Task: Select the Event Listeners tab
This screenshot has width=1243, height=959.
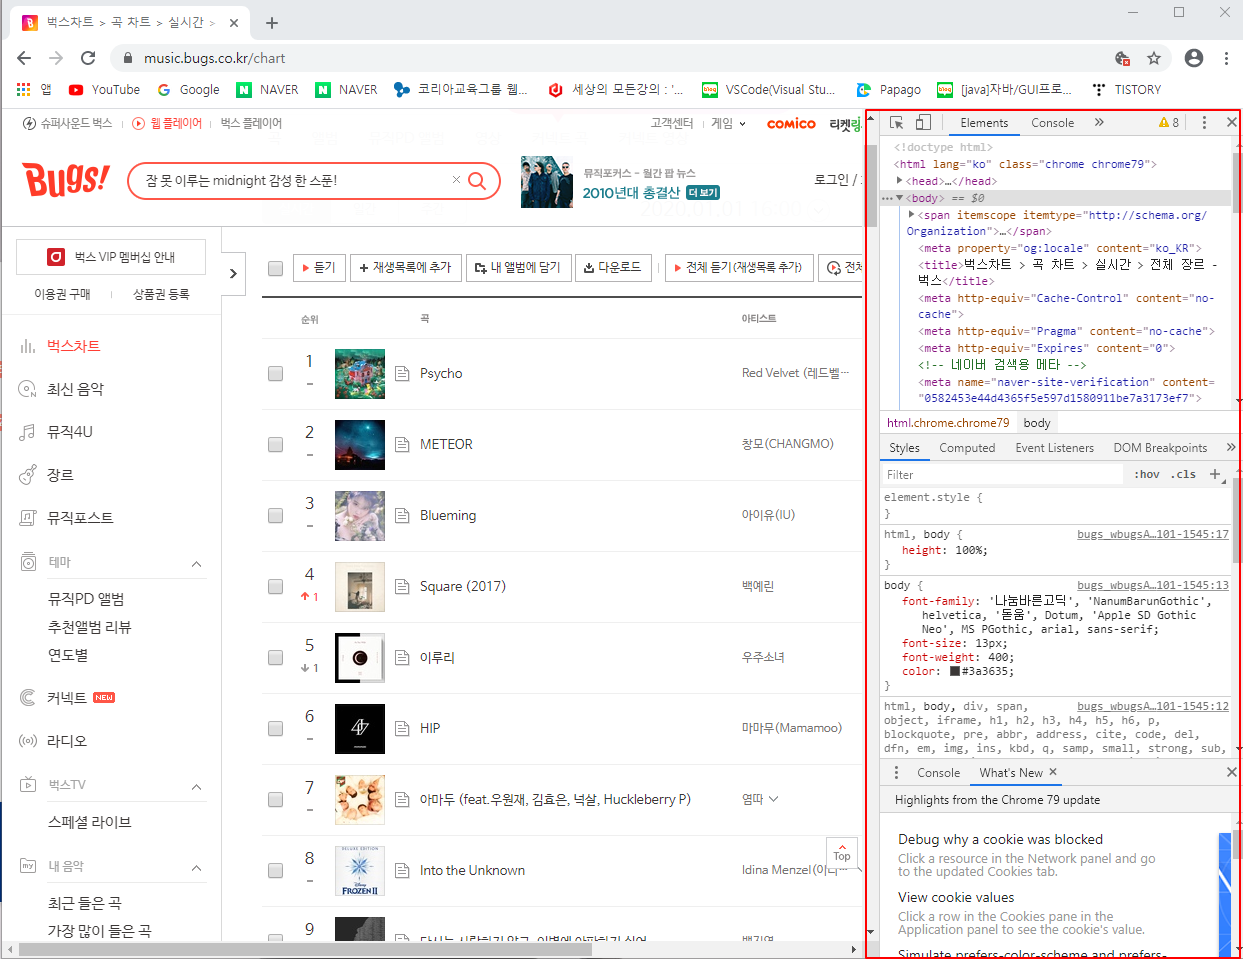Action: click(1054, 448)
